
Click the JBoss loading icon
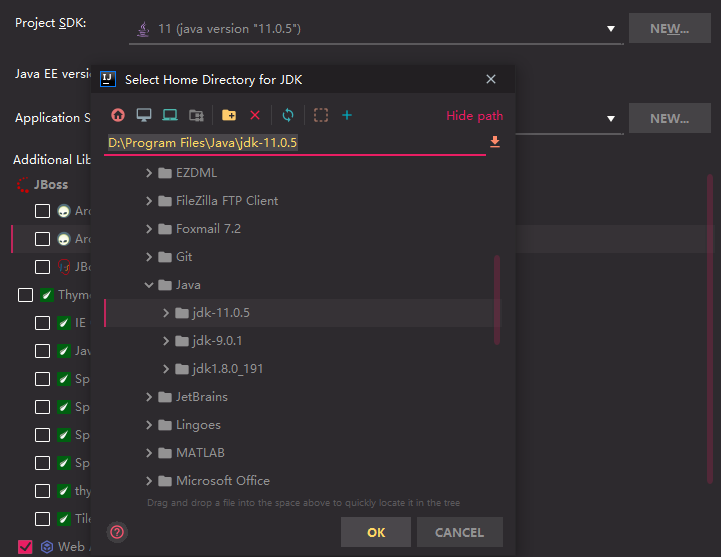[x=23, y=185]
